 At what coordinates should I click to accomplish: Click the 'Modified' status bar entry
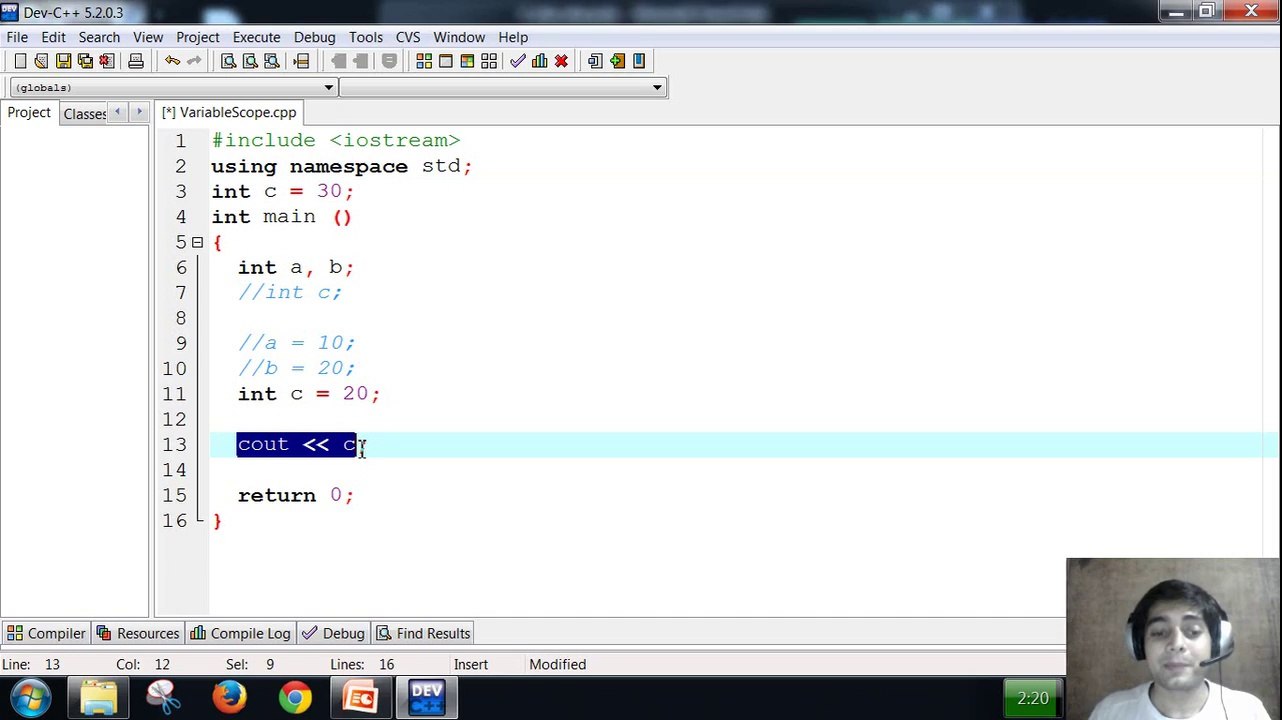click(558, 664)
